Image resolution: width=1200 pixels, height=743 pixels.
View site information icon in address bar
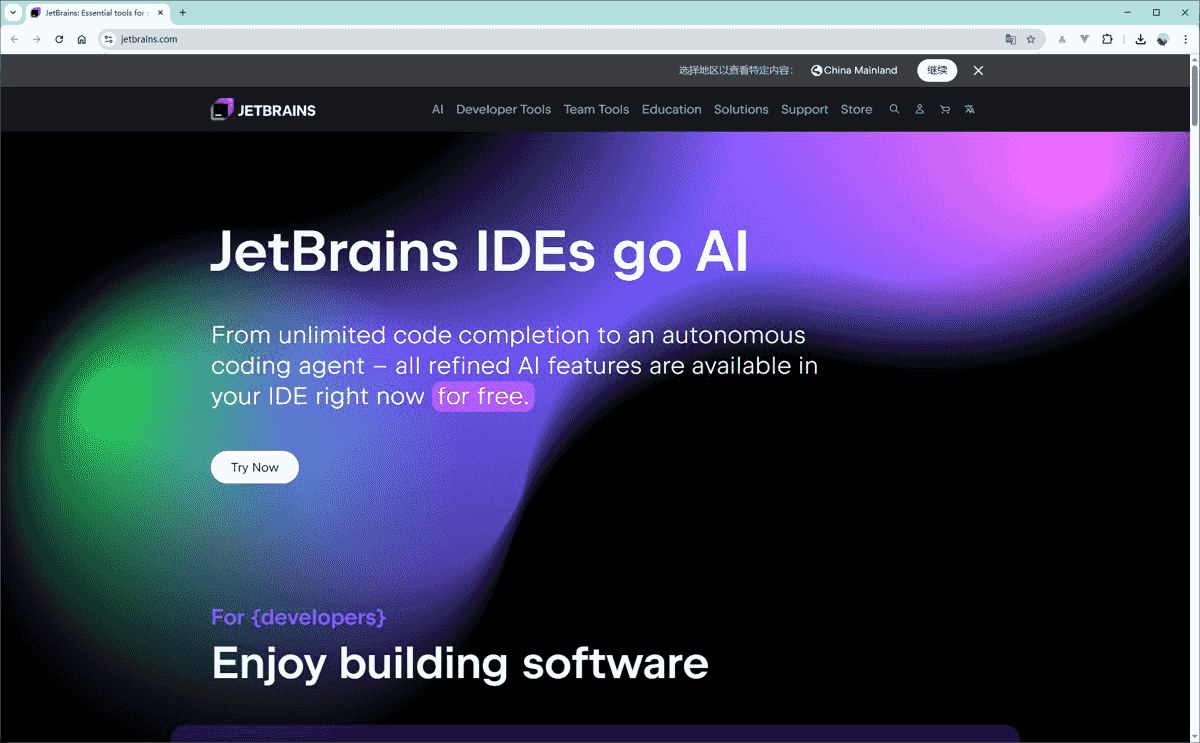(x=109, y=39)
